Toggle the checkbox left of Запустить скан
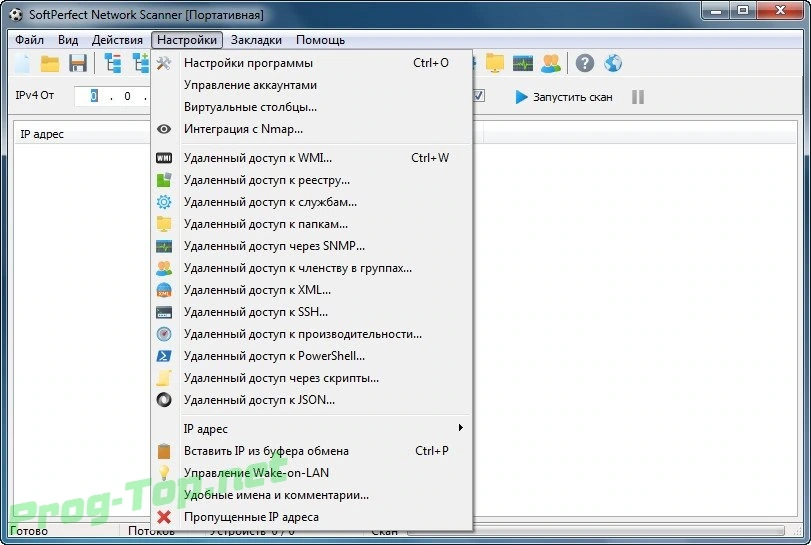 pos(479,96)
